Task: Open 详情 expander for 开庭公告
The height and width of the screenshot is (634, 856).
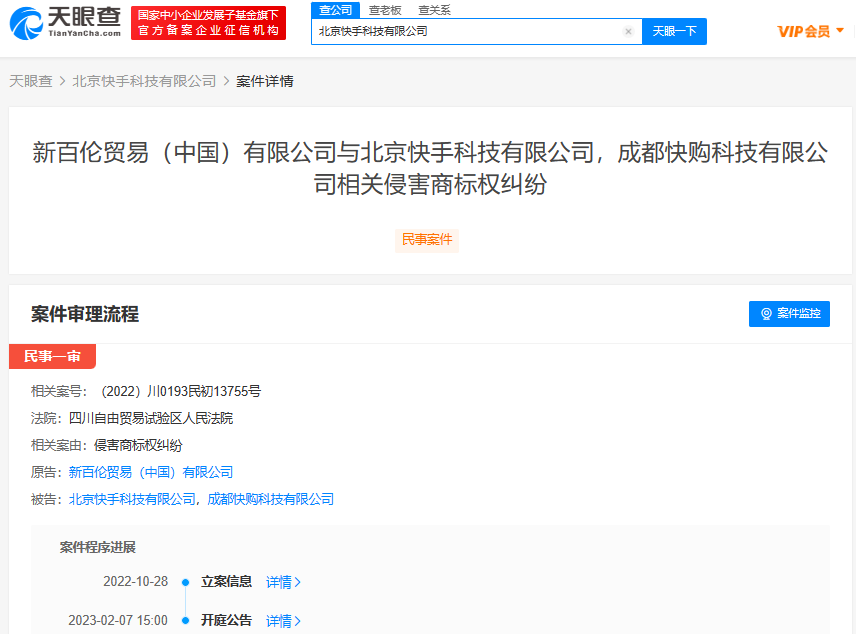Action: click(278, 621)
